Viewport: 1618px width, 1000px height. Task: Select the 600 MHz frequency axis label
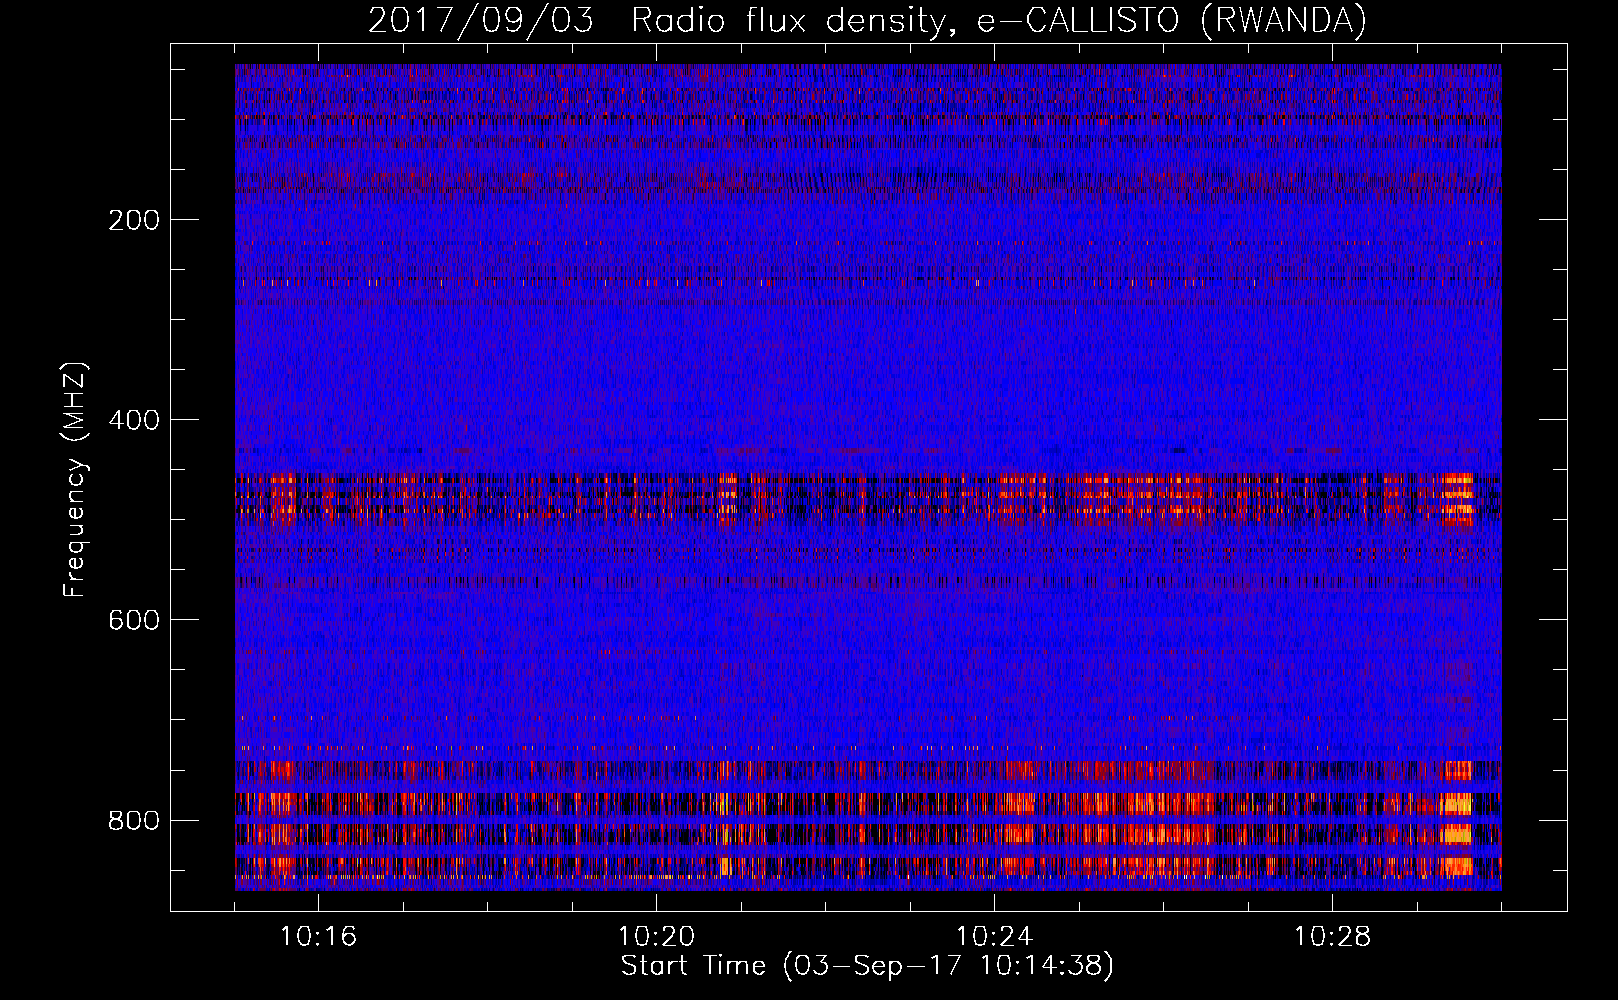coord(134,620)
